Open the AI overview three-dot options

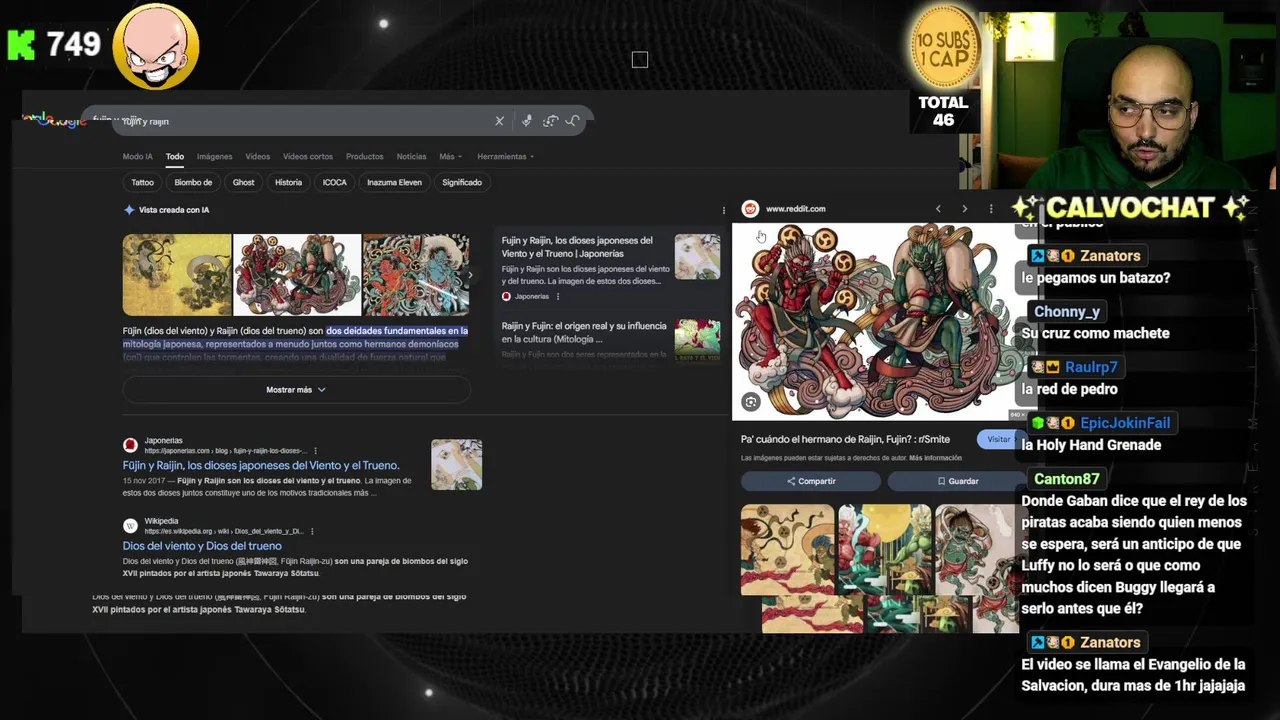tap(724, 210)
